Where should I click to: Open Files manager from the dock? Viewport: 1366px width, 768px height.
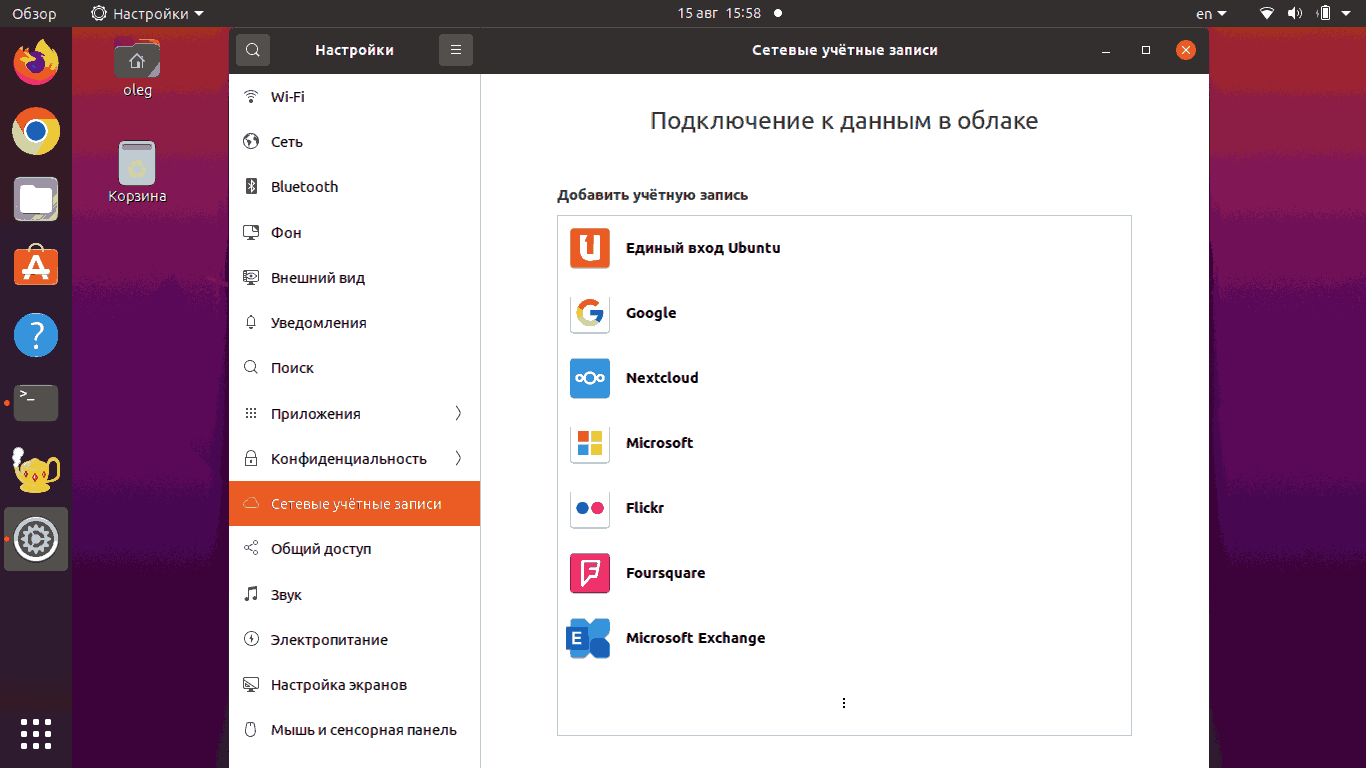36,199
